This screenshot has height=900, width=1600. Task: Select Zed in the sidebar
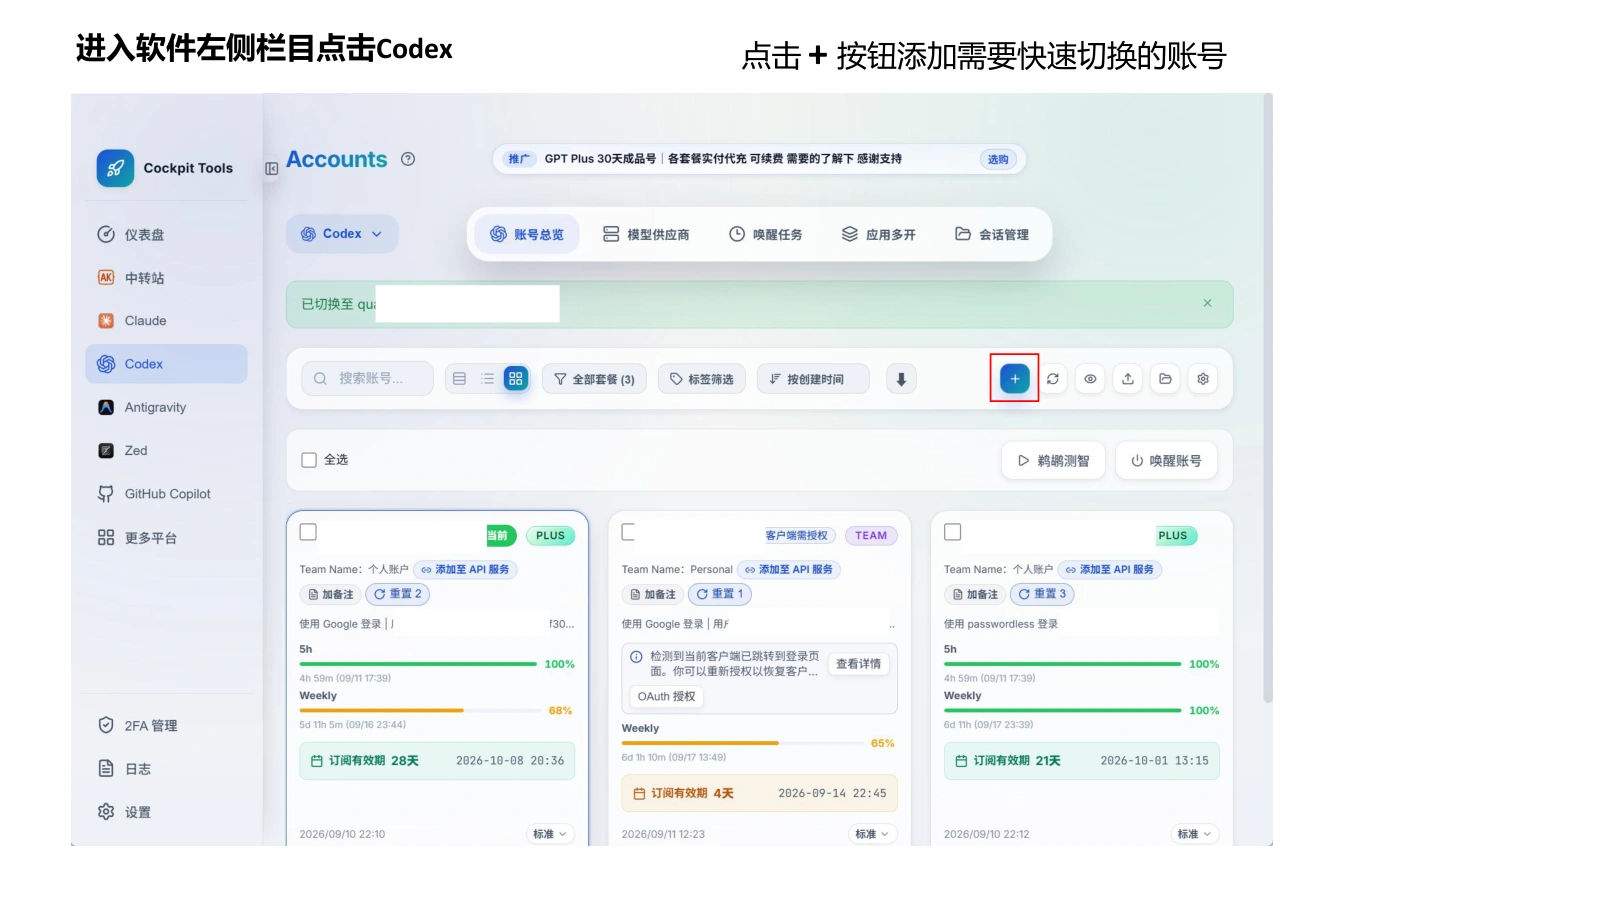coord(166,451)
